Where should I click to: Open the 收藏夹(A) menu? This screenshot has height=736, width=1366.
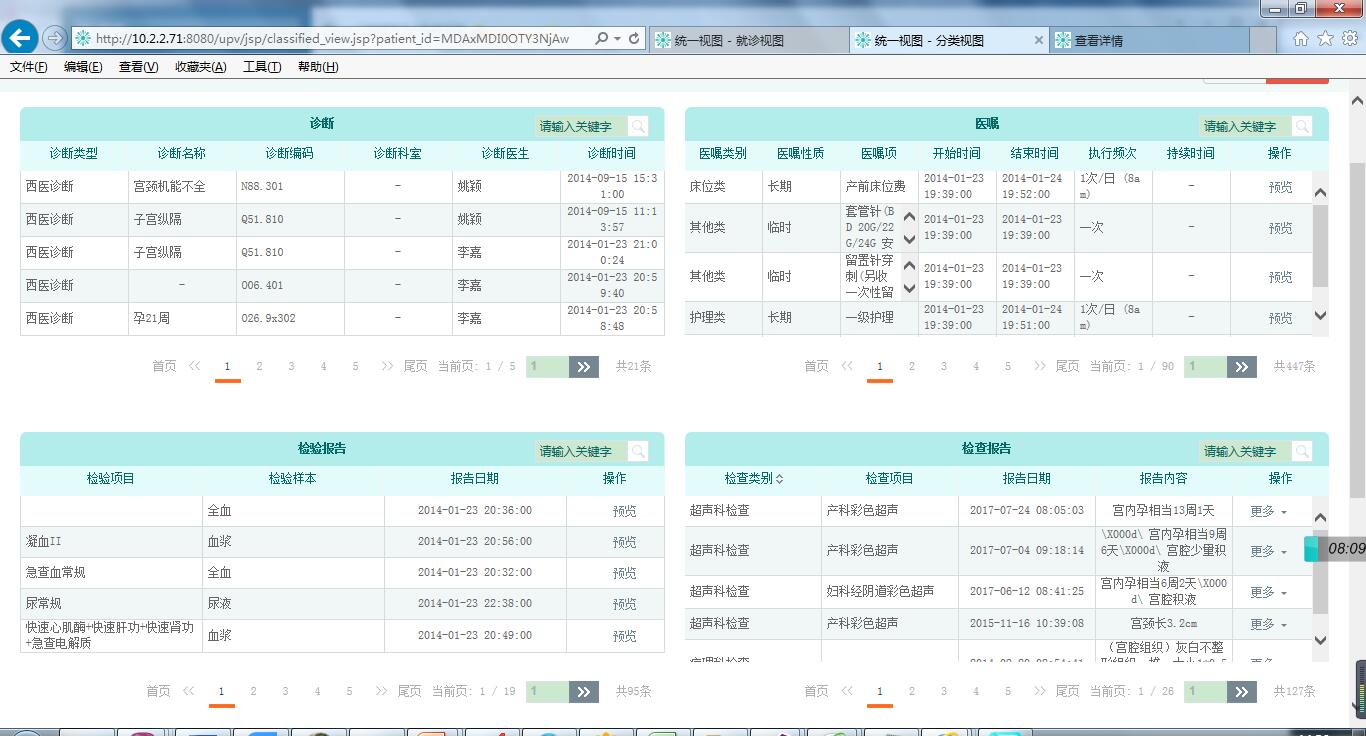200,67
